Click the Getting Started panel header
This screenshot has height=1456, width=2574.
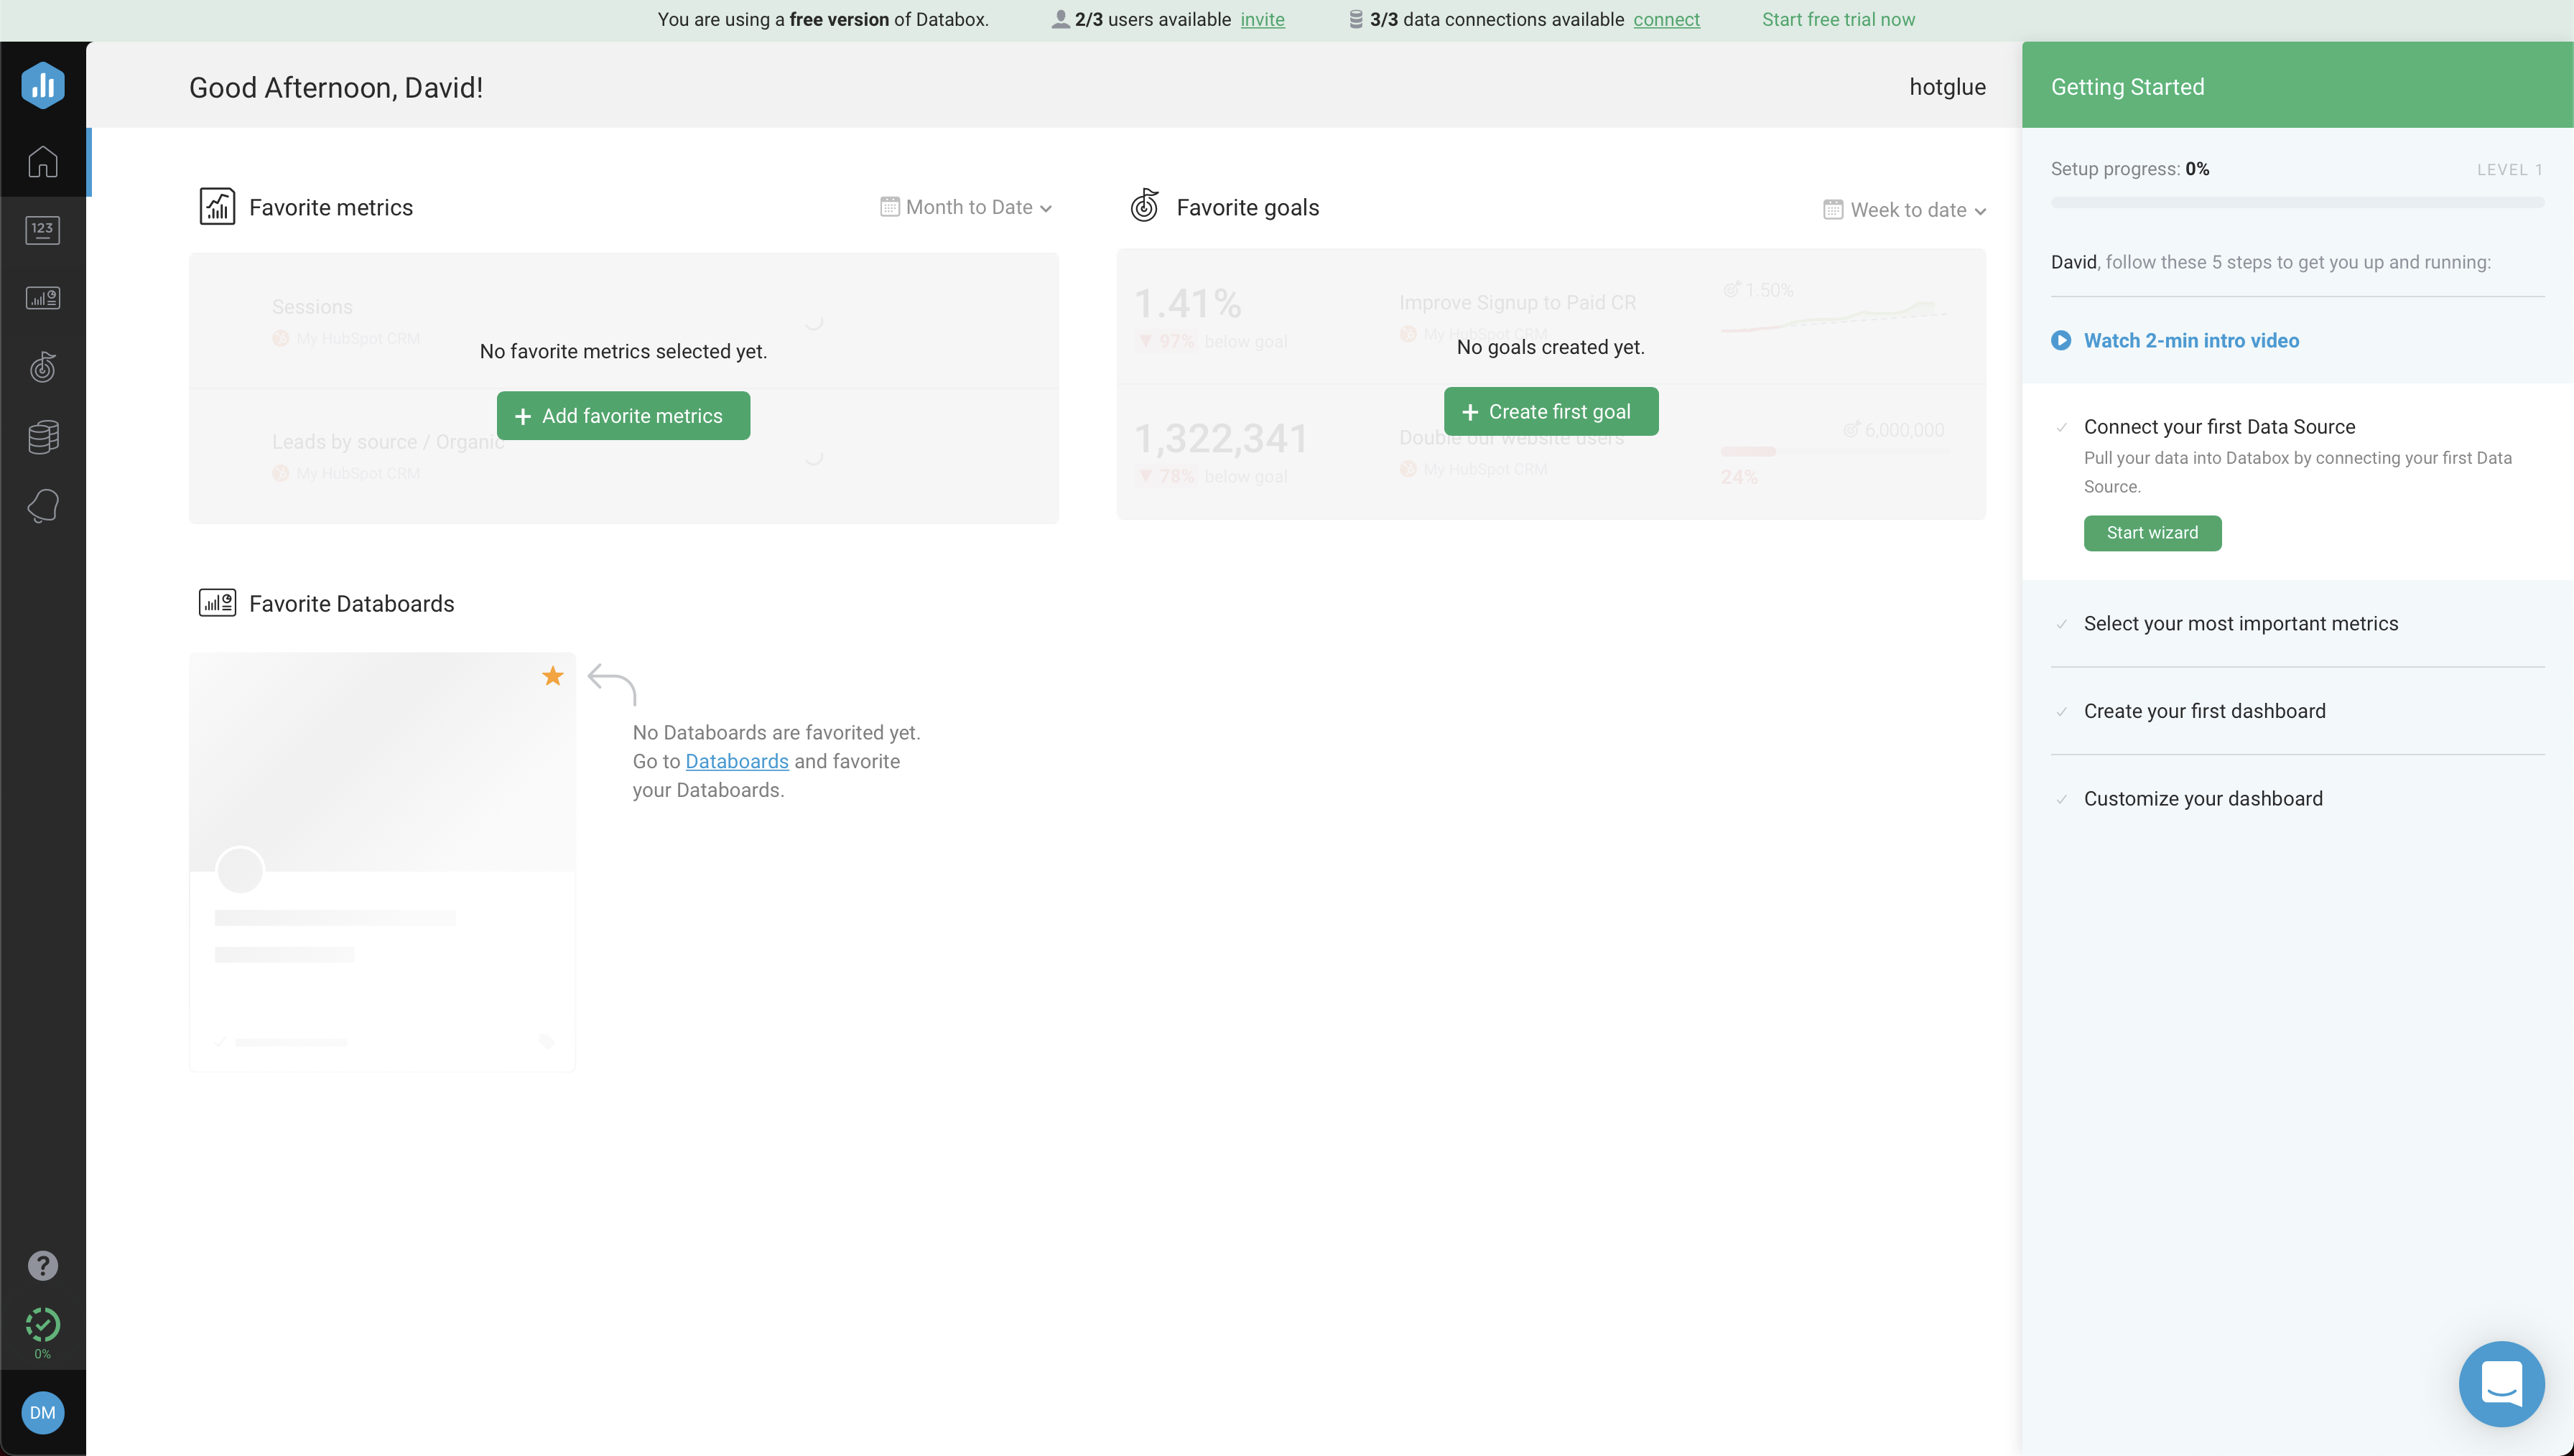coord(2298,85)
